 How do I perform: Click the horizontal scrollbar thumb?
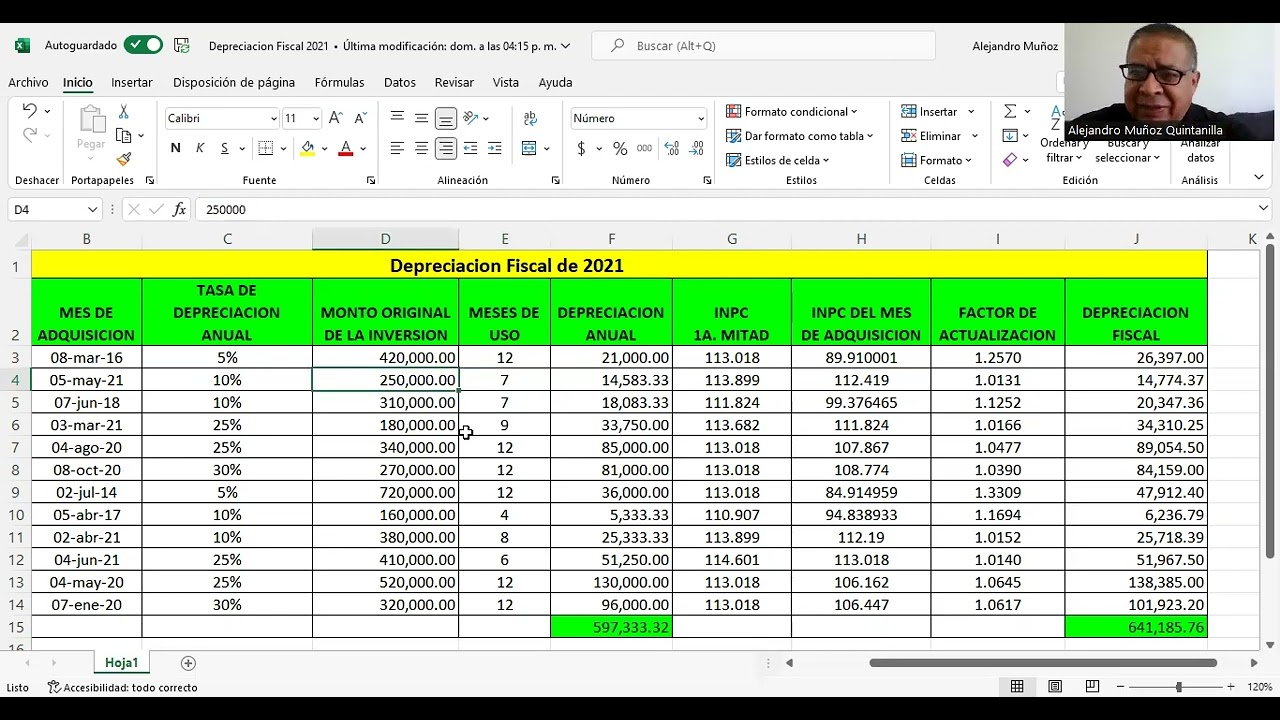tap(1043, 663)
